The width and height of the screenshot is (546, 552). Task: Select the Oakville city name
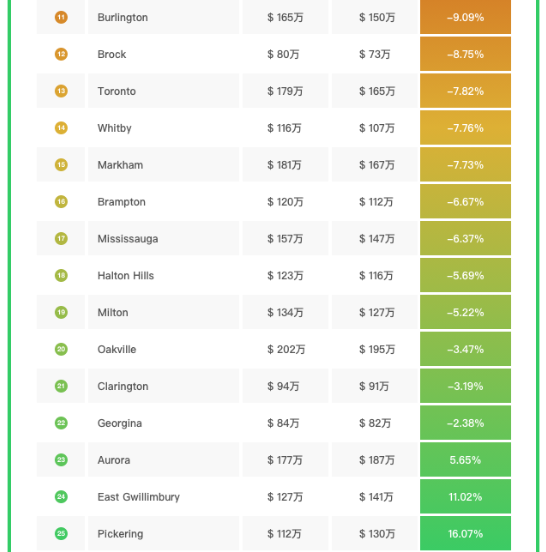(x=117, y=349)
